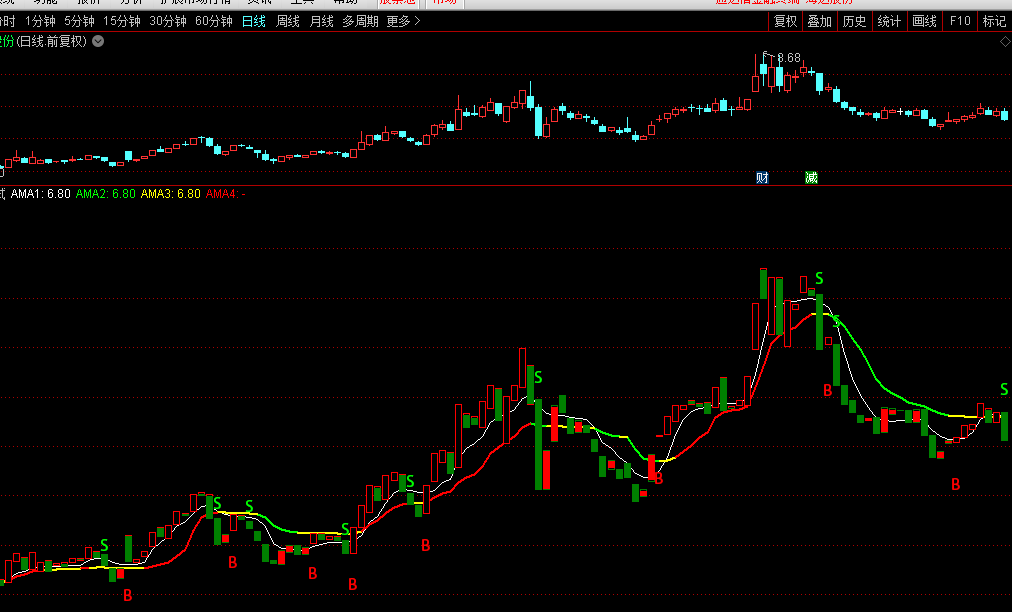Open the 画线 drawing tools
1012x612 pixels.
(x=925, y=21)
